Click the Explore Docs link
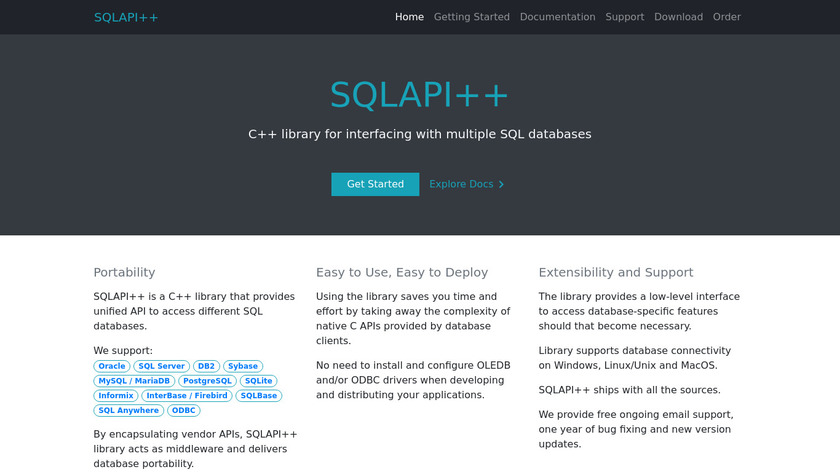 (461, 184)
